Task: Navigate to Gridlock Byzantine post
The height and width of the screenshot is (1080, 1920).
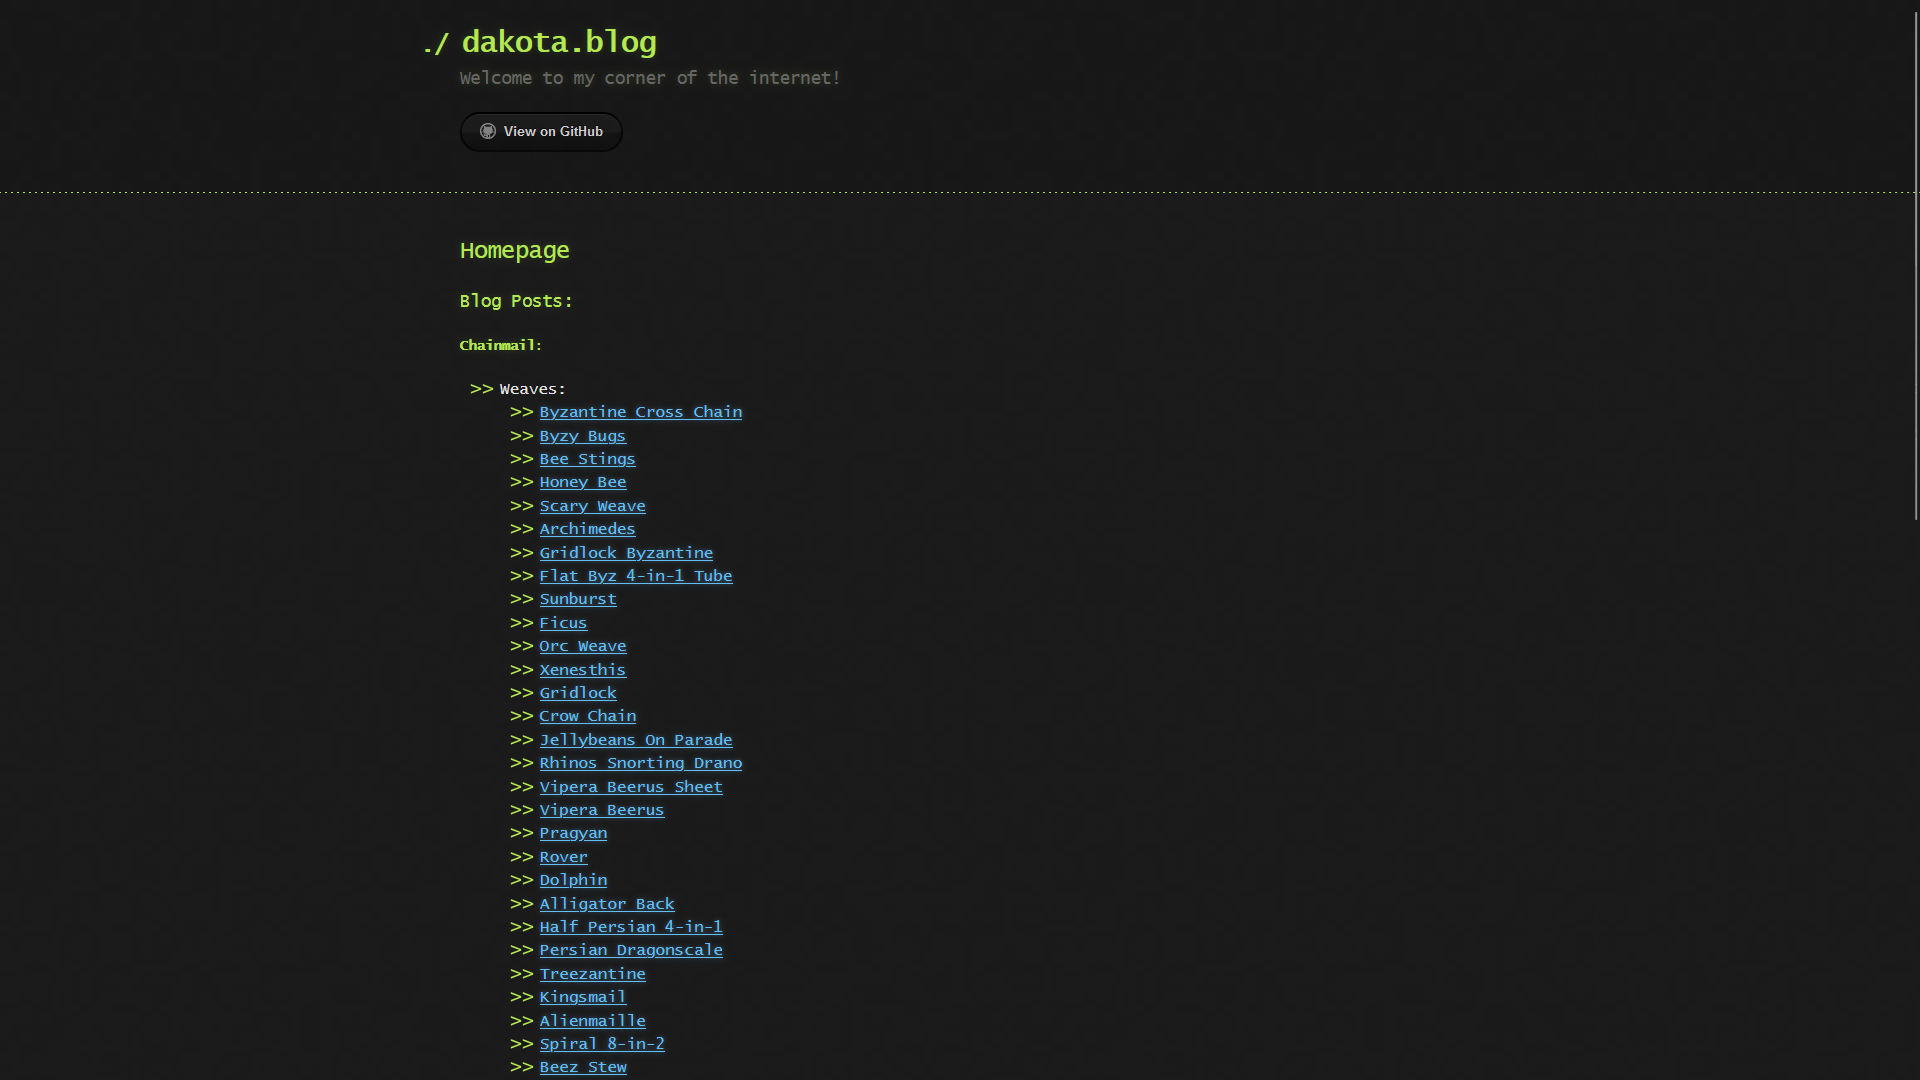Action: point(626,551)
